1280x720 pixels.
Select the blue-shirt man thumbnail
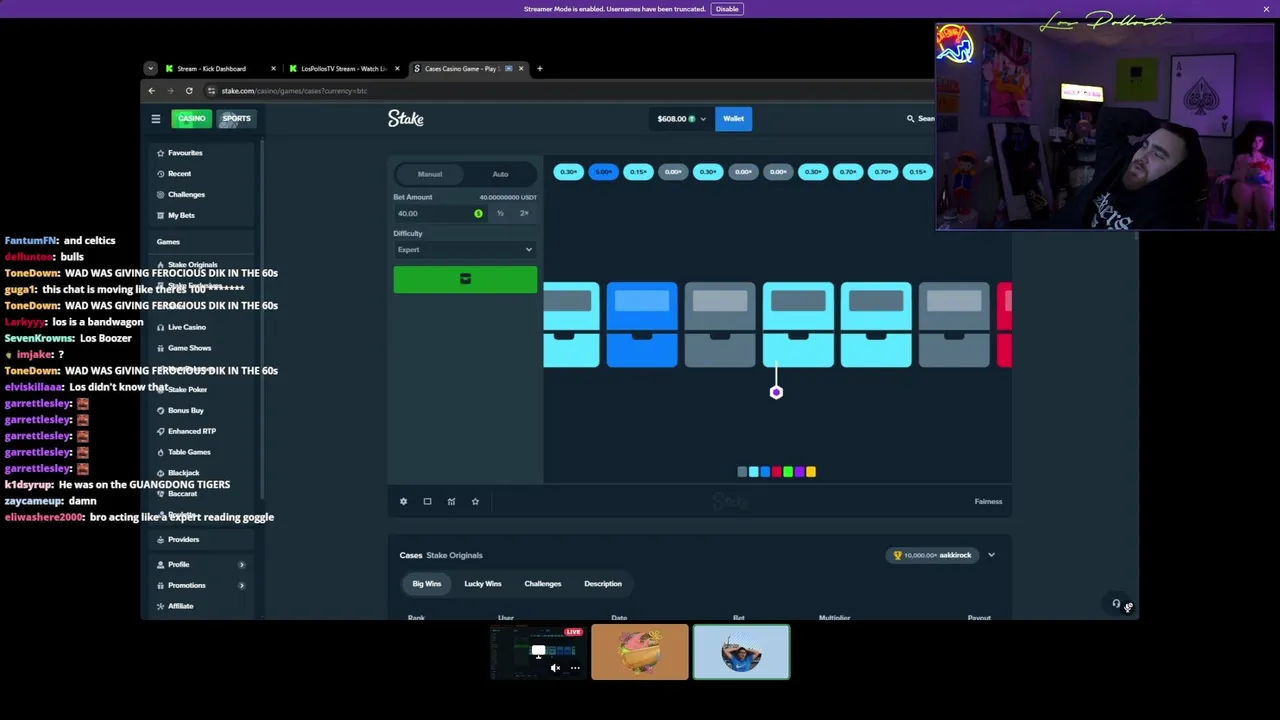pyautogui.click(x=741, y=652)
